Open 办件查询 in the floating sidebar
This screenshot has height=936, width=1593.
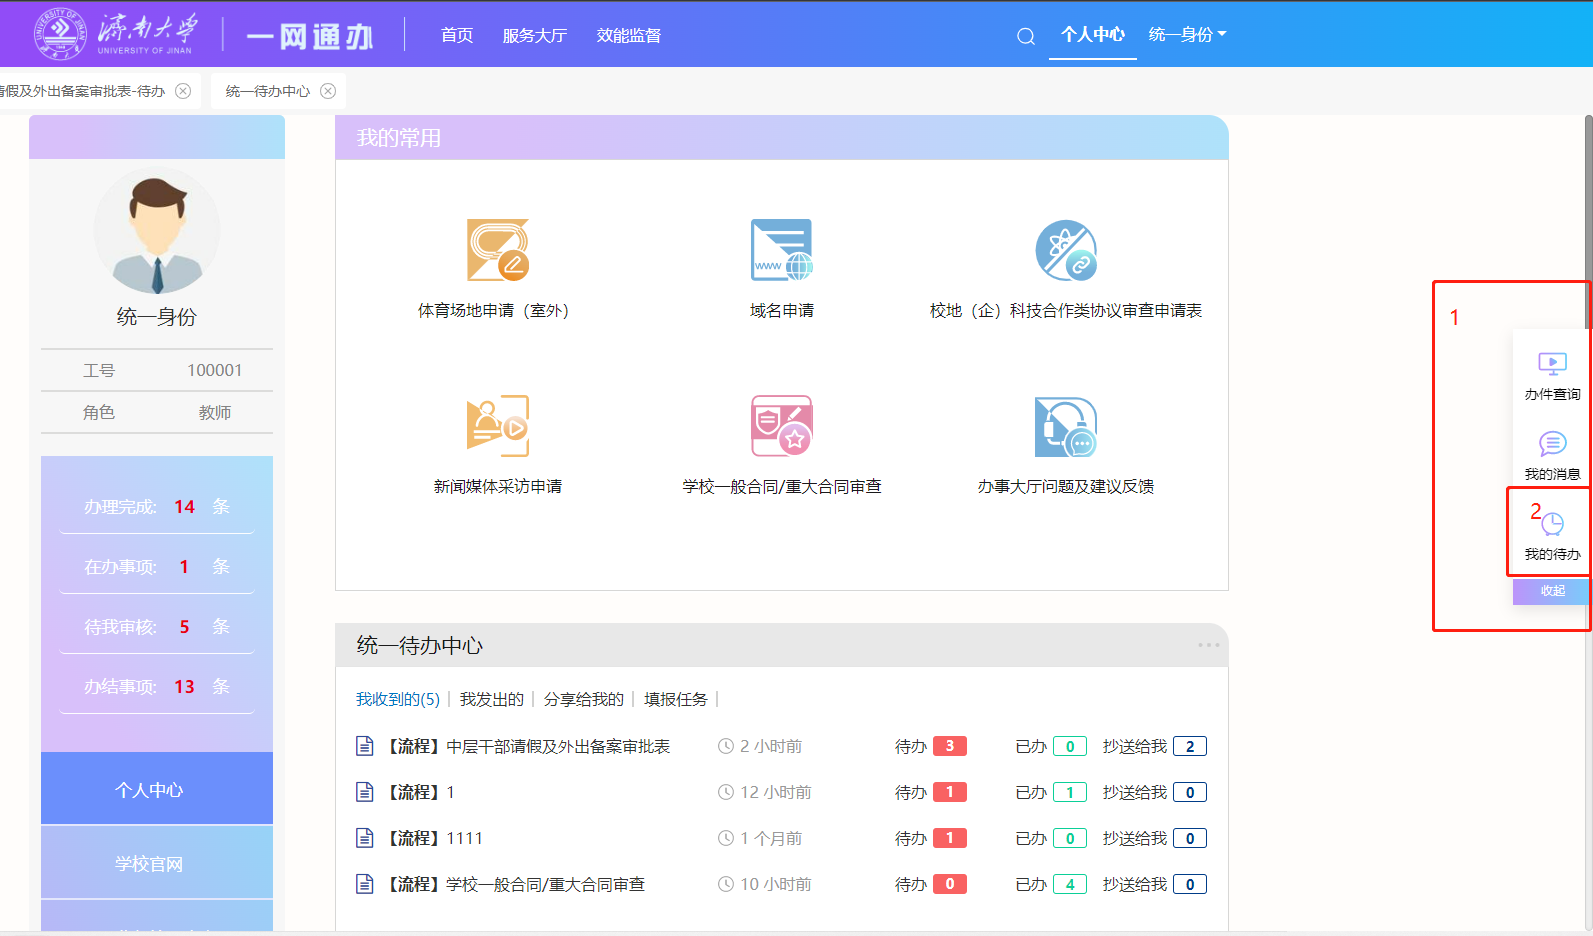[1551, 376]
